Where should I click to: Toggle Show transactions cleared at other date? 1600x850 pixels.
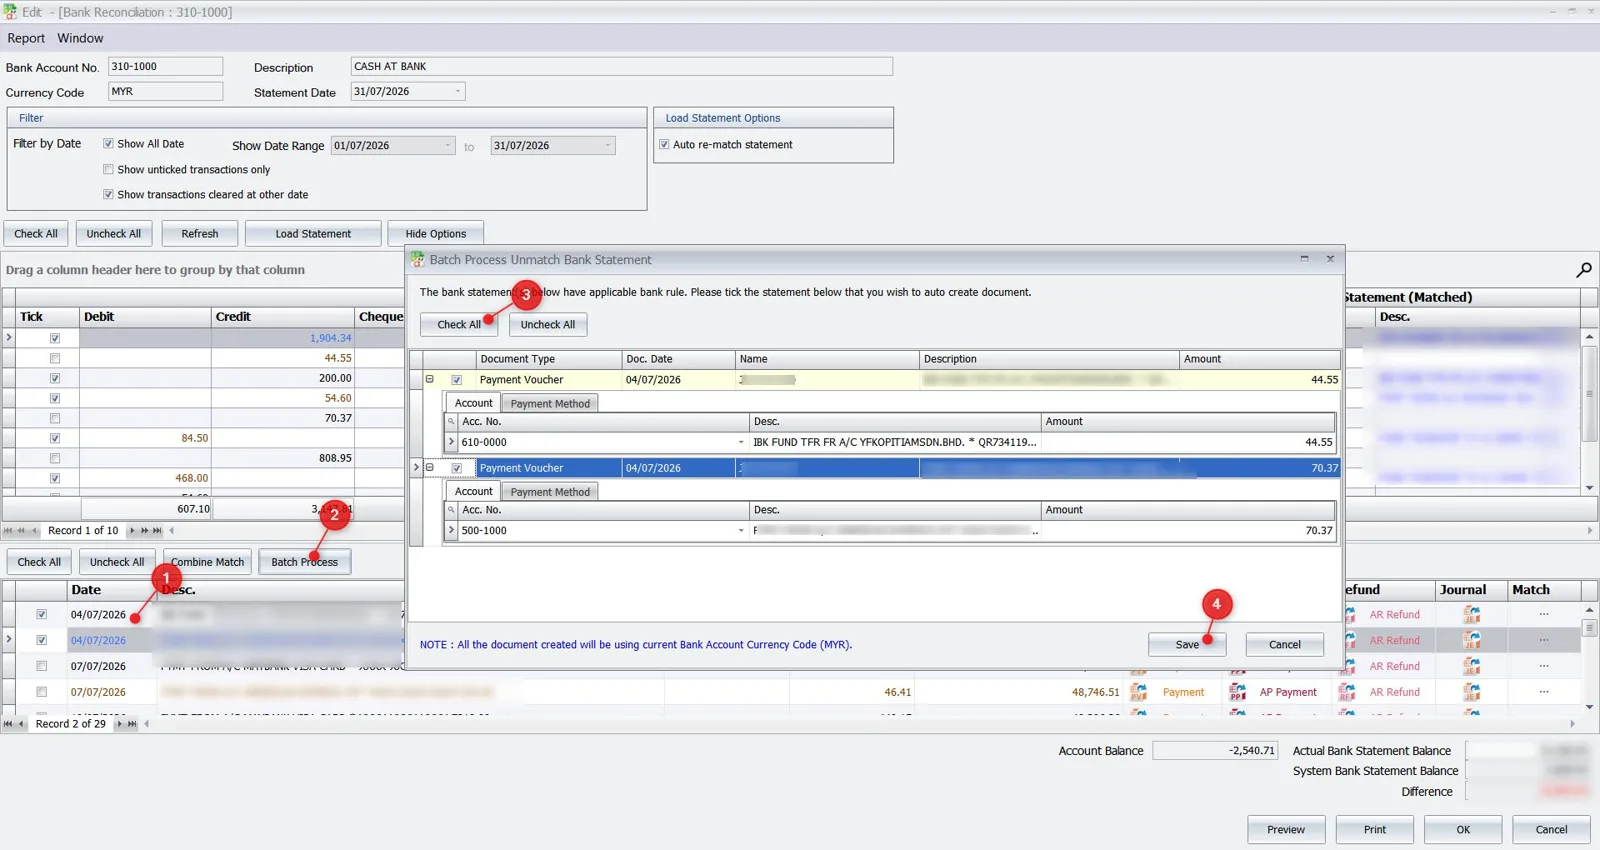coord(108,195)
